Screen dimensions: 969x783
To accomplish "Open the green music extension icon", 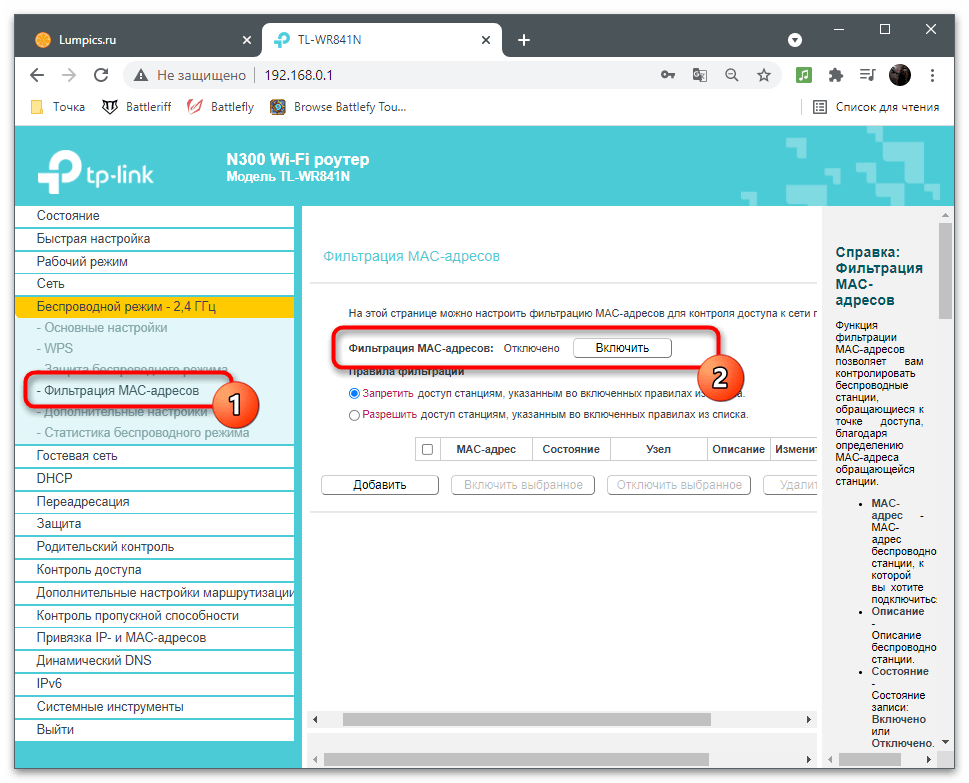I will [803, 75].
